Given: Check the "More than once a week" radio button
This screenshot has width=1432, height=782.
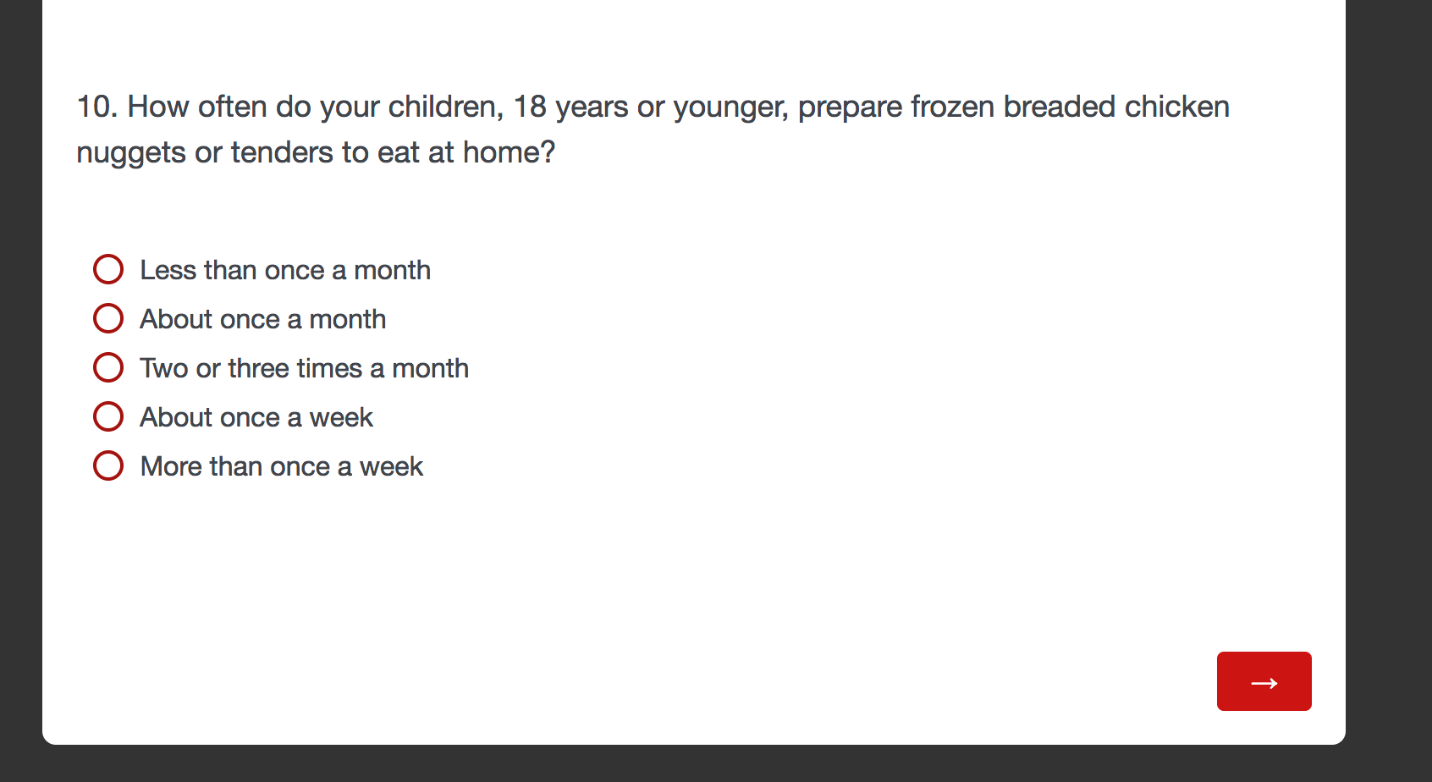Looking at the screenshot, I should tap(108, 466).
